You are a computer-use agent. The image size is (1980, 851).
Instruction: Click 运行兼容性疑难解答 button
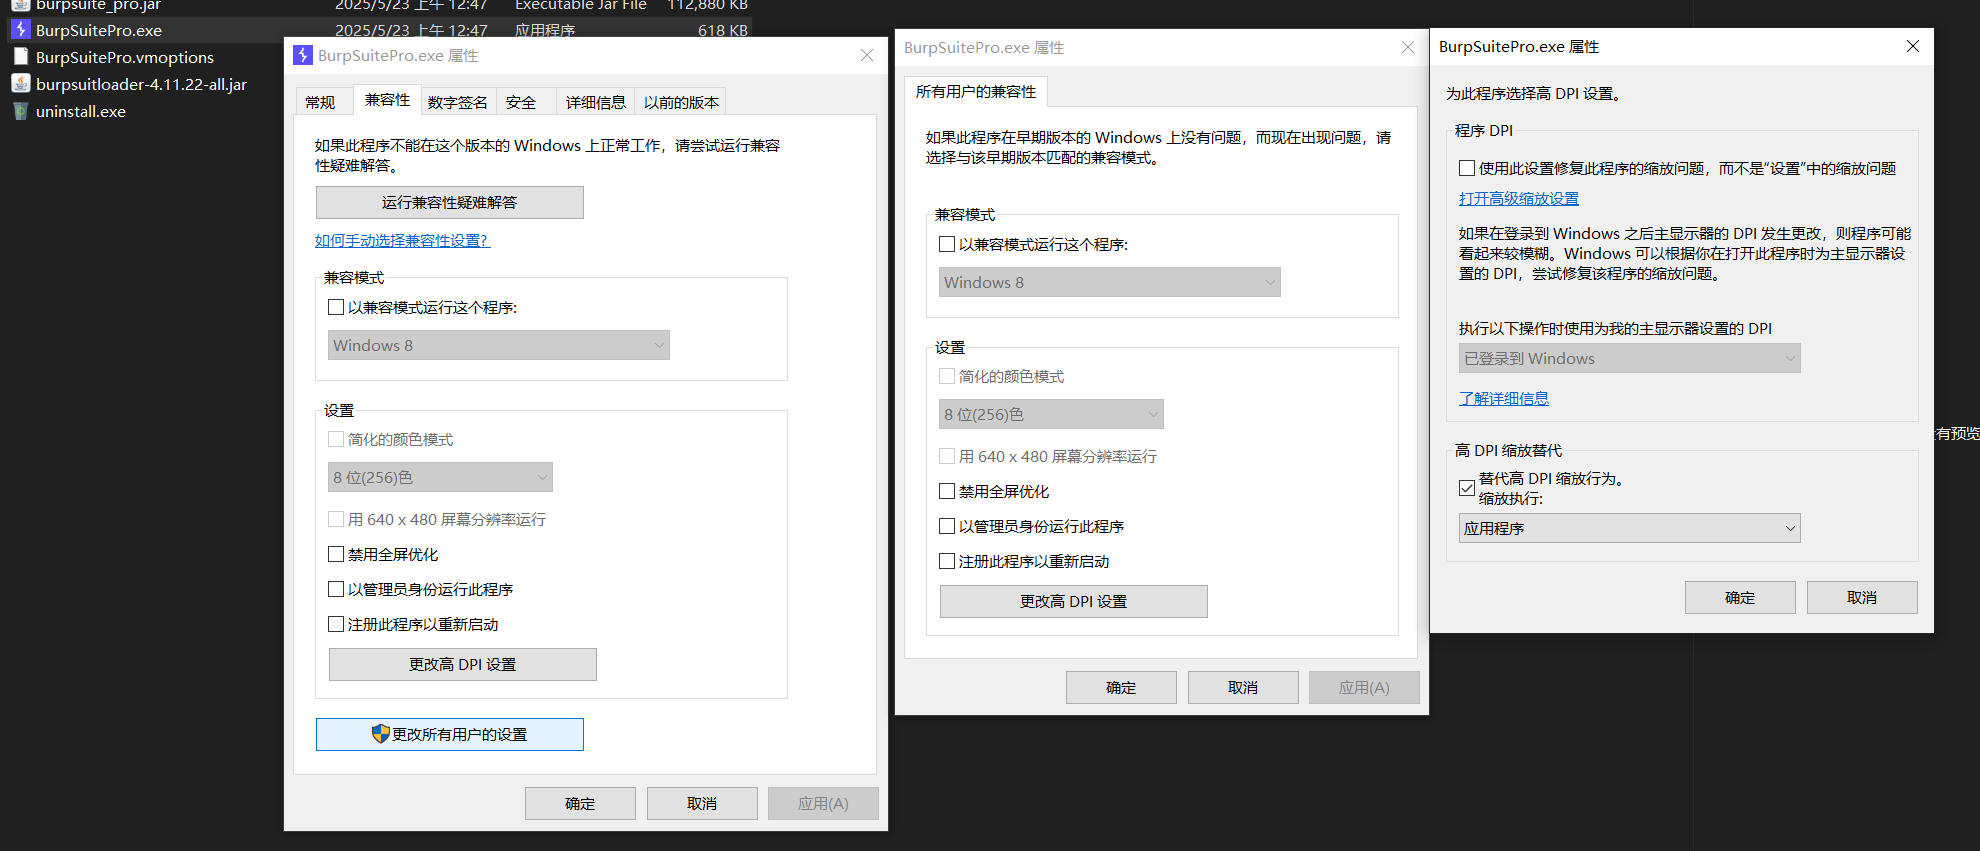pyautogui.click(x=450, y=202)
